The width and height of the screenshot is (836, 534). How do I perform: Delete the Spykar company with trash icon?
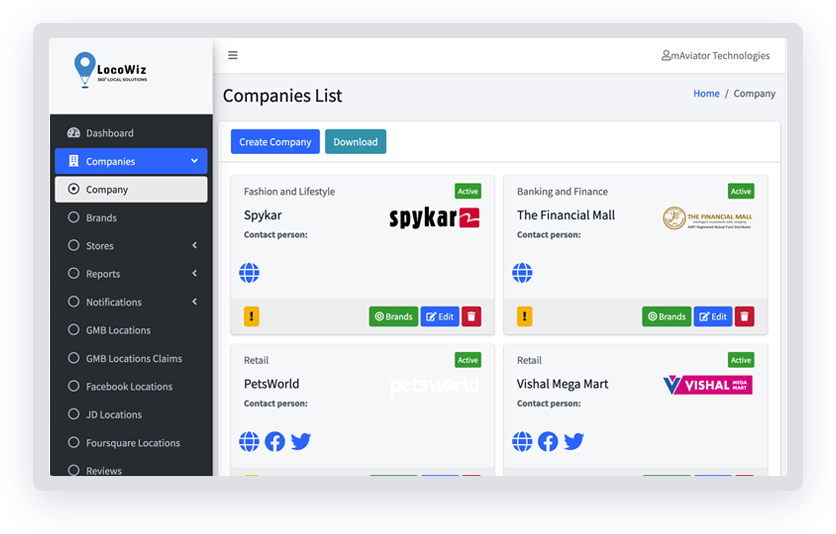click(471, 317)
